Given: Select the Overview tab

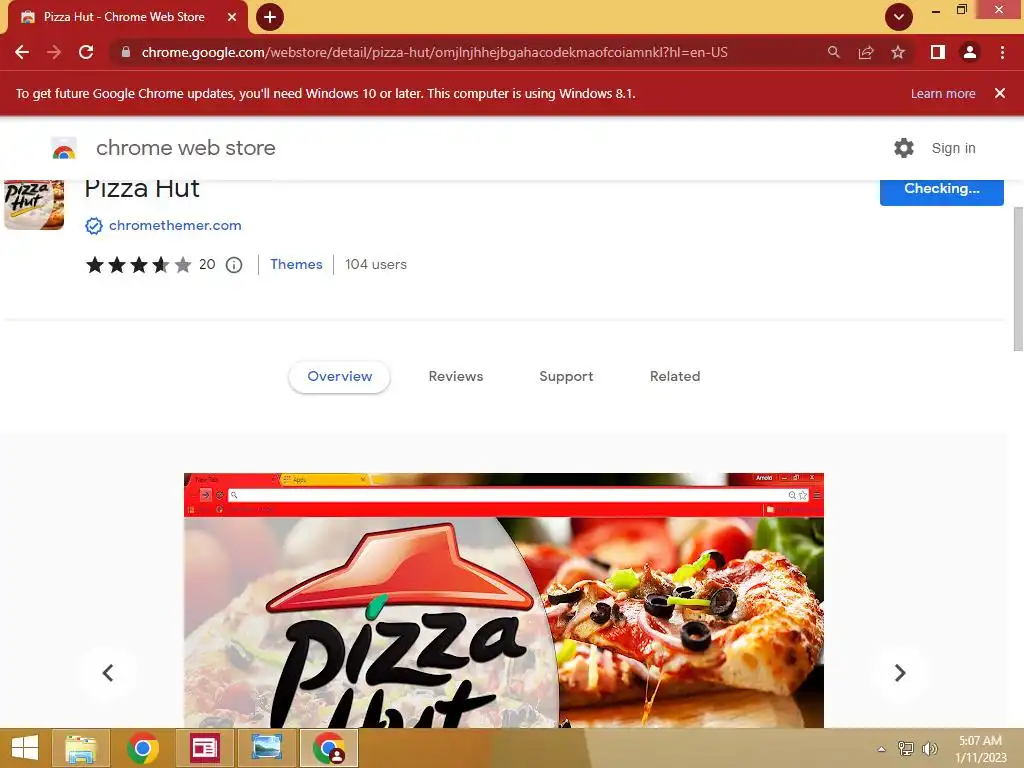Looking at the screenshot, I should (340, 377).
